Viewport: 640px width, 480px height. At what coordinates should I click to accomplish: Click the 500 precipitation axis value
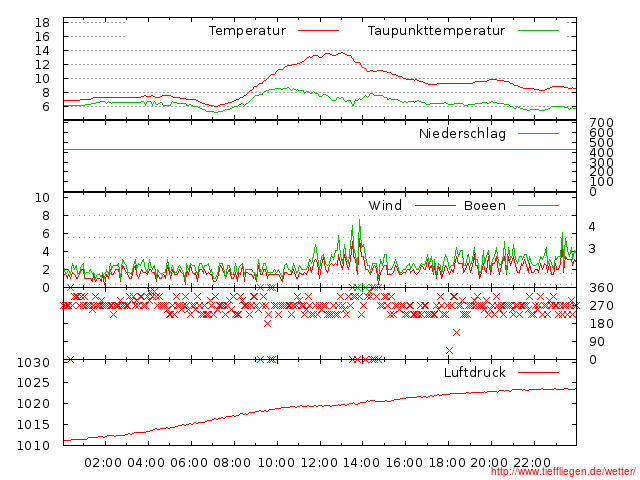tap(601, 142)
